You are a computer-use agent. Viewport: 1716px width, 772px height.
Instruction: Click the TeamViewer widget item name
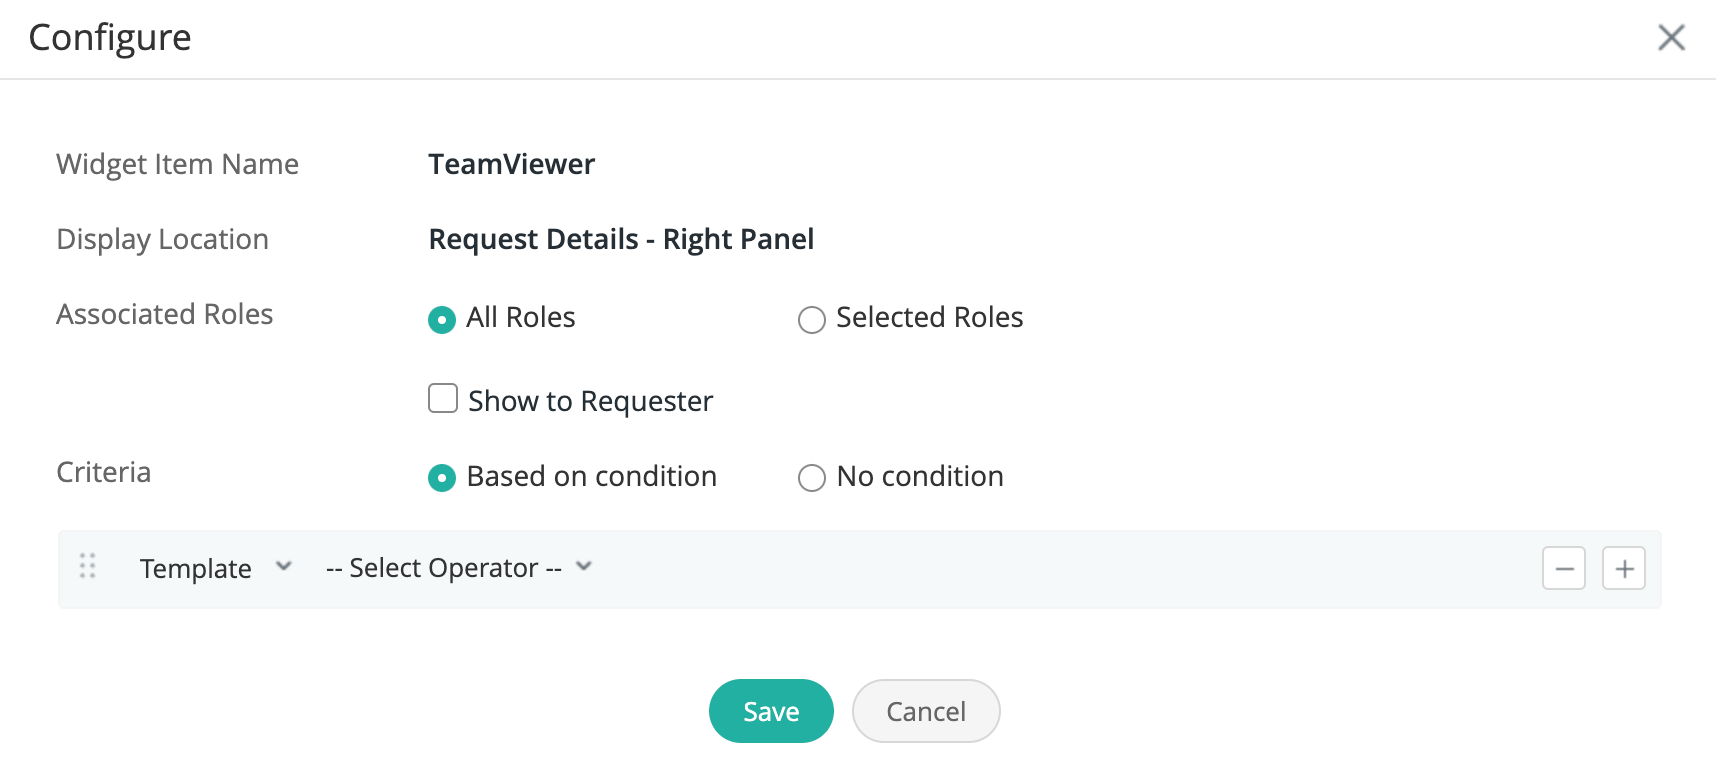coord(511,164)
